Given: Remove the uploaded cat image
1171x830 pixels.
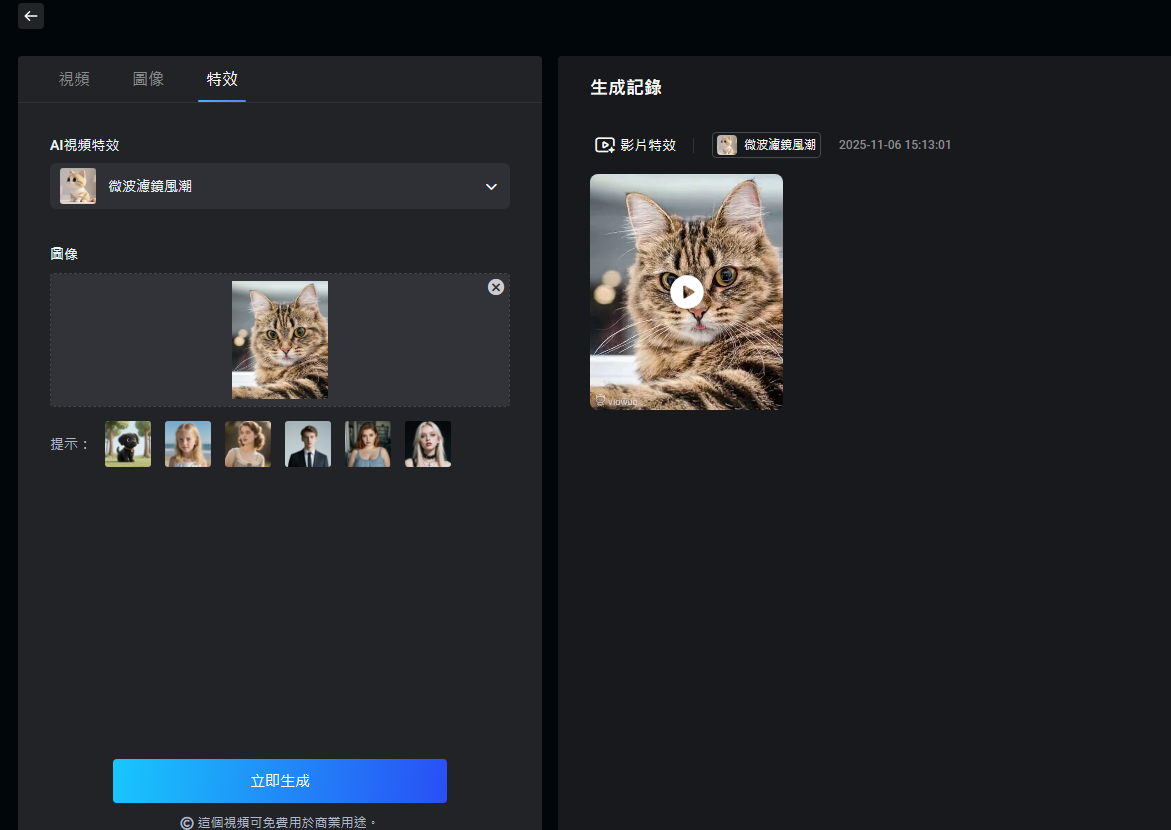Looking at the screenshot, I should click(495, 287).
